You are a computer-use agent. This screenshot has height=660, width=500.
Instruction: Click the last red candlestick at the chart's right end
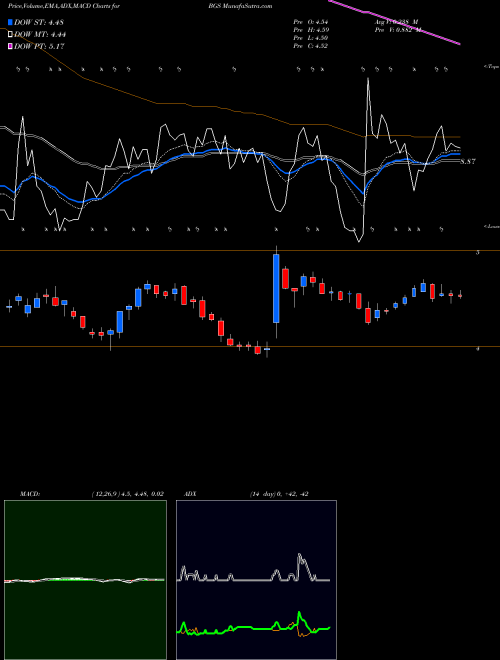[460, 296]
